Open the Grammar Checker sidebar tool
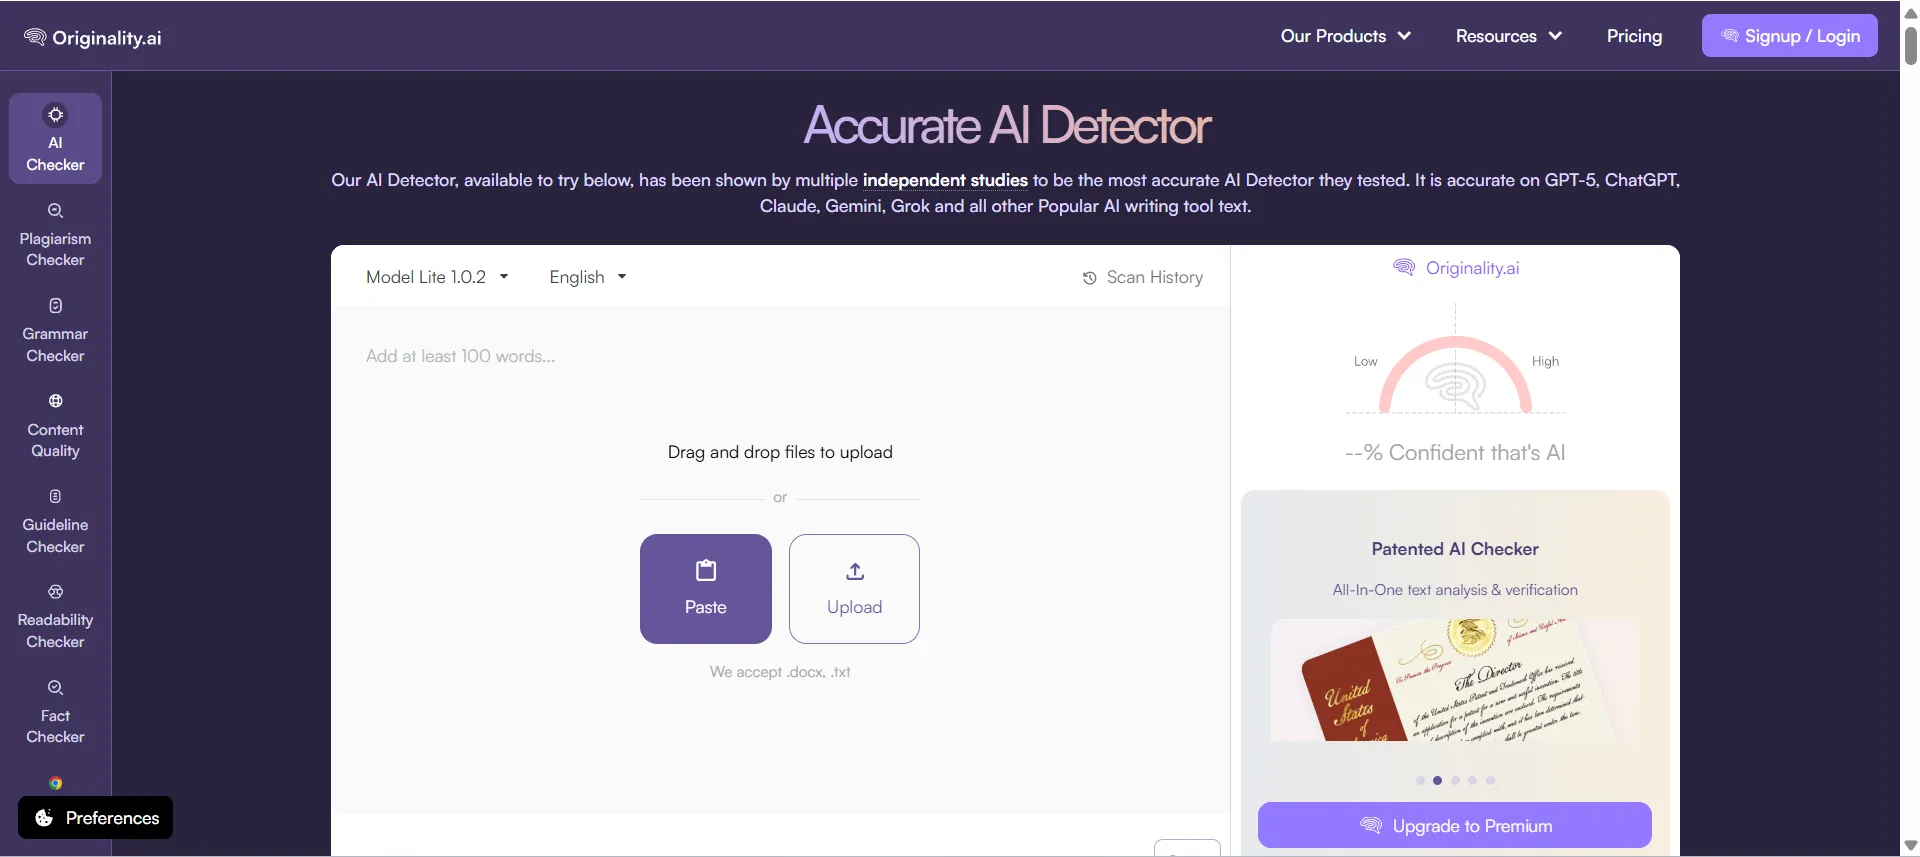 click(55, 331)
